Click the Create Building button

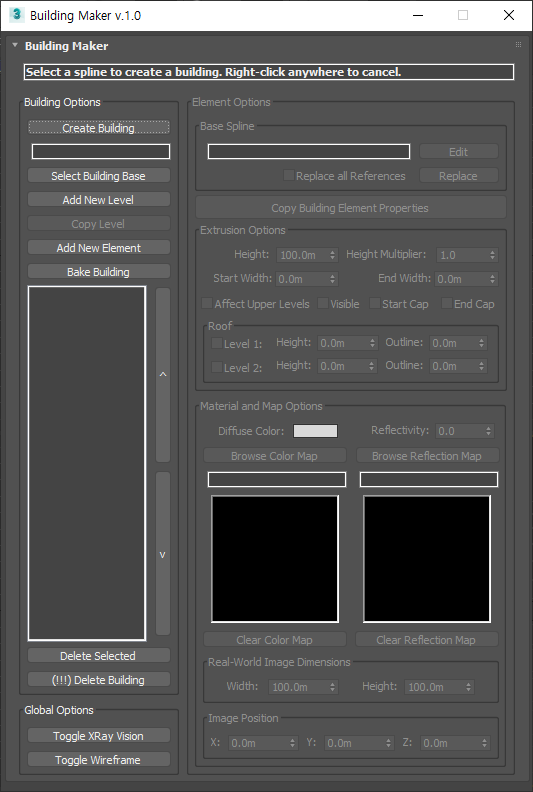click(x=99, y=128)
